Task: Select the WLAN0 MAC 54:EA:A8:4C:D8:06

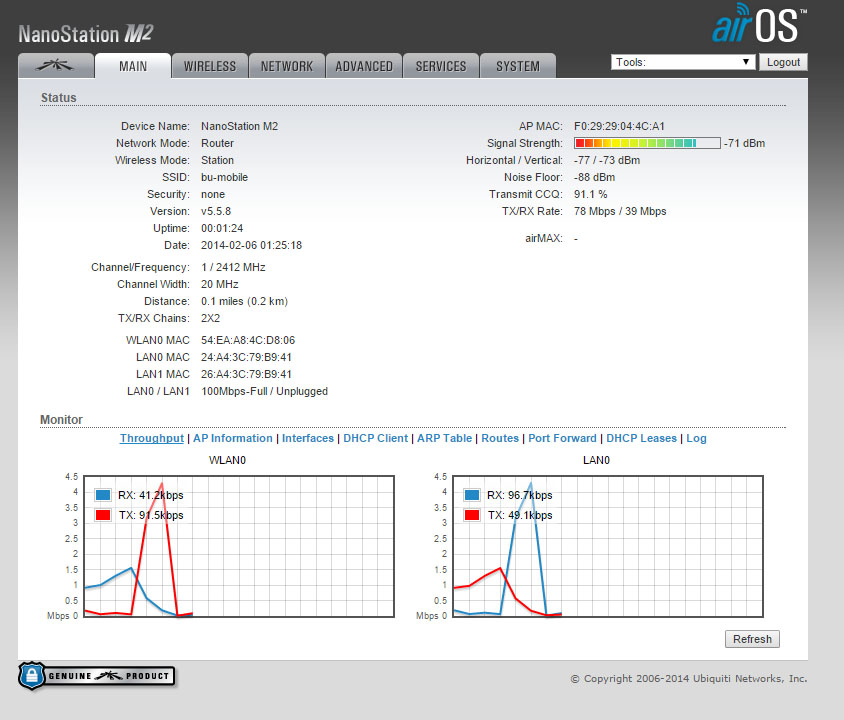Action: click(x=248, y=340)
